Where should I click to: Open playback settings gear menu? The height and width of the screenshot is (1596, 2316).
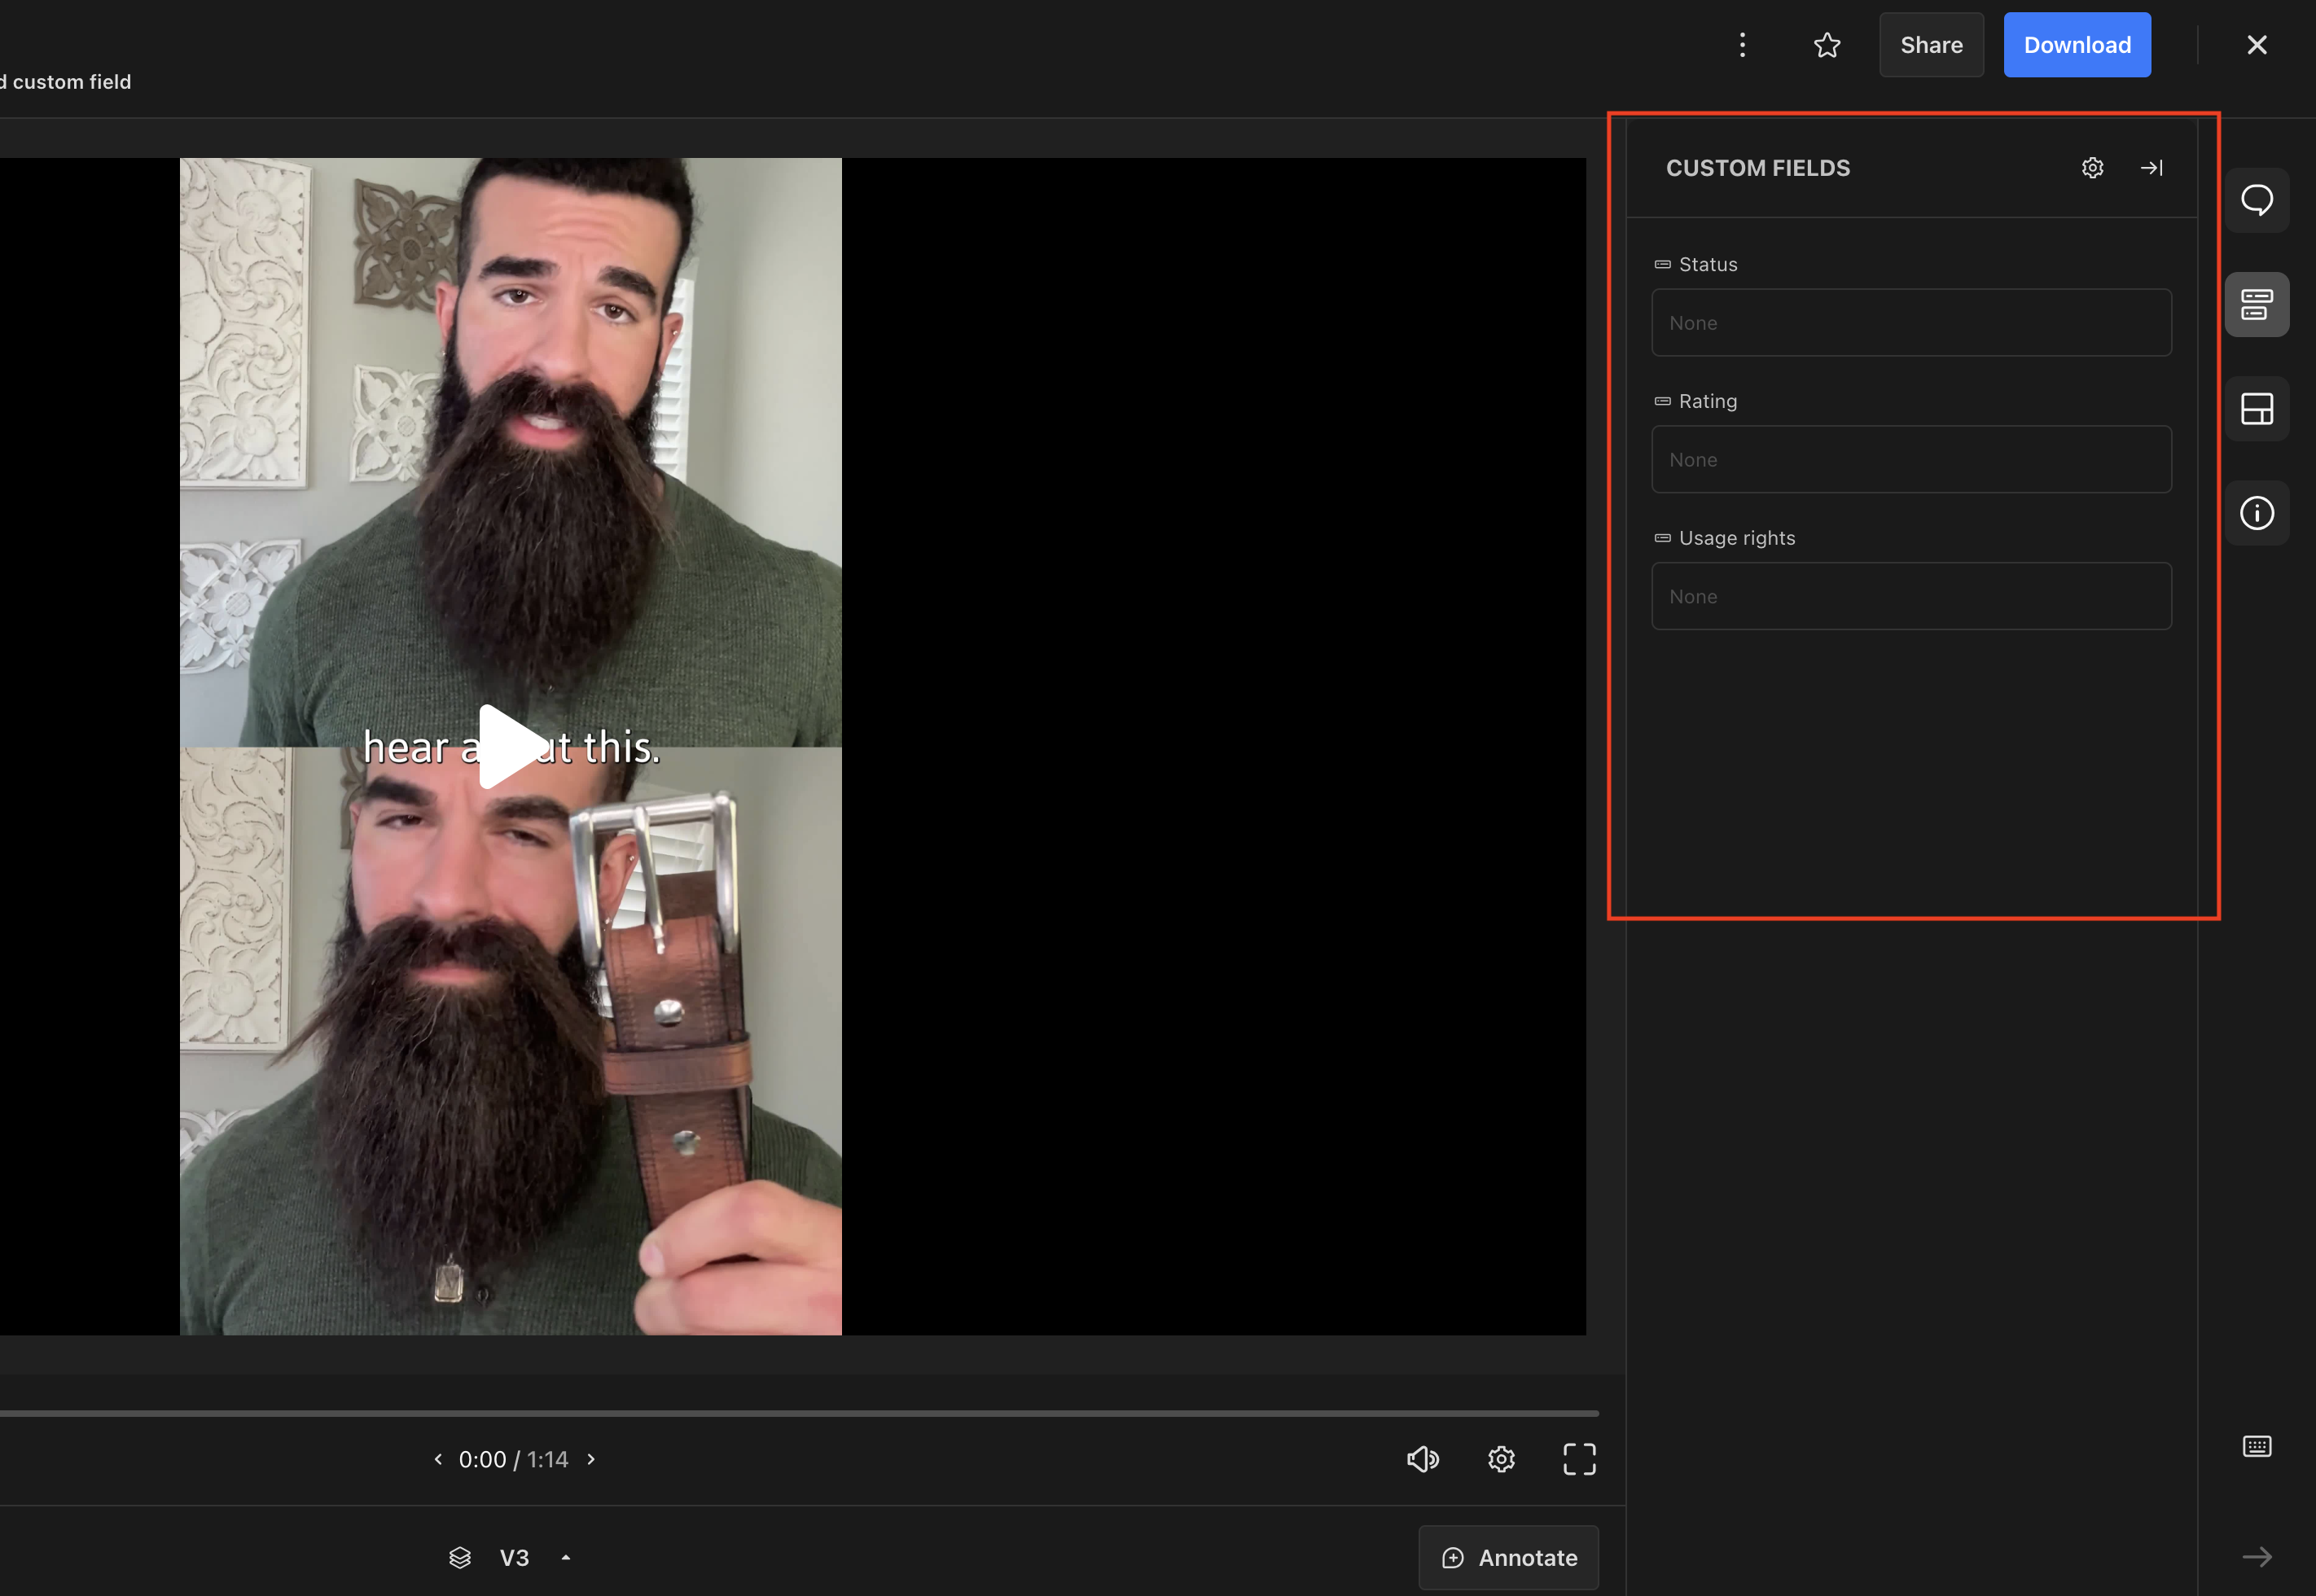[1501, 1459]
